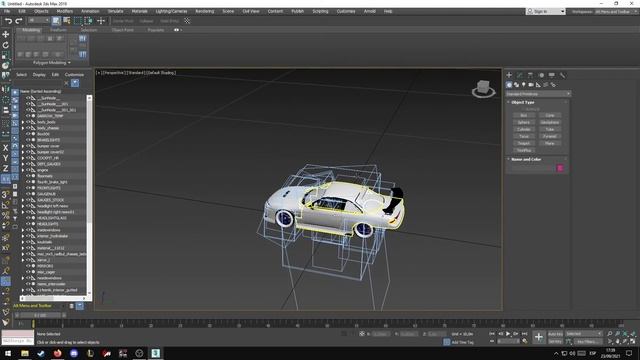Toggle 3D Snaps in left toolbar
Screen dimensions: 640x360
pos(6,195)
